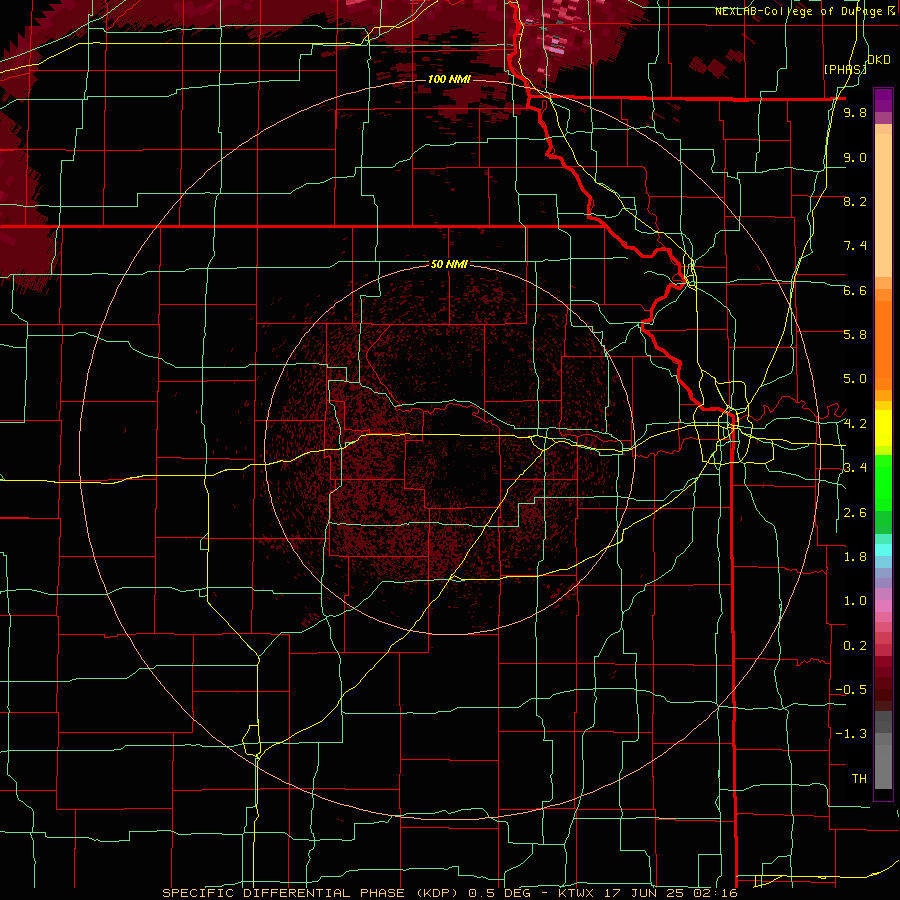Viewport: 900px width, 900px height.
Task: Click the bottom caption 'SPECIFIC DIFFERENTIAL PHASE (KDP)' text
Action: (311, 893)
